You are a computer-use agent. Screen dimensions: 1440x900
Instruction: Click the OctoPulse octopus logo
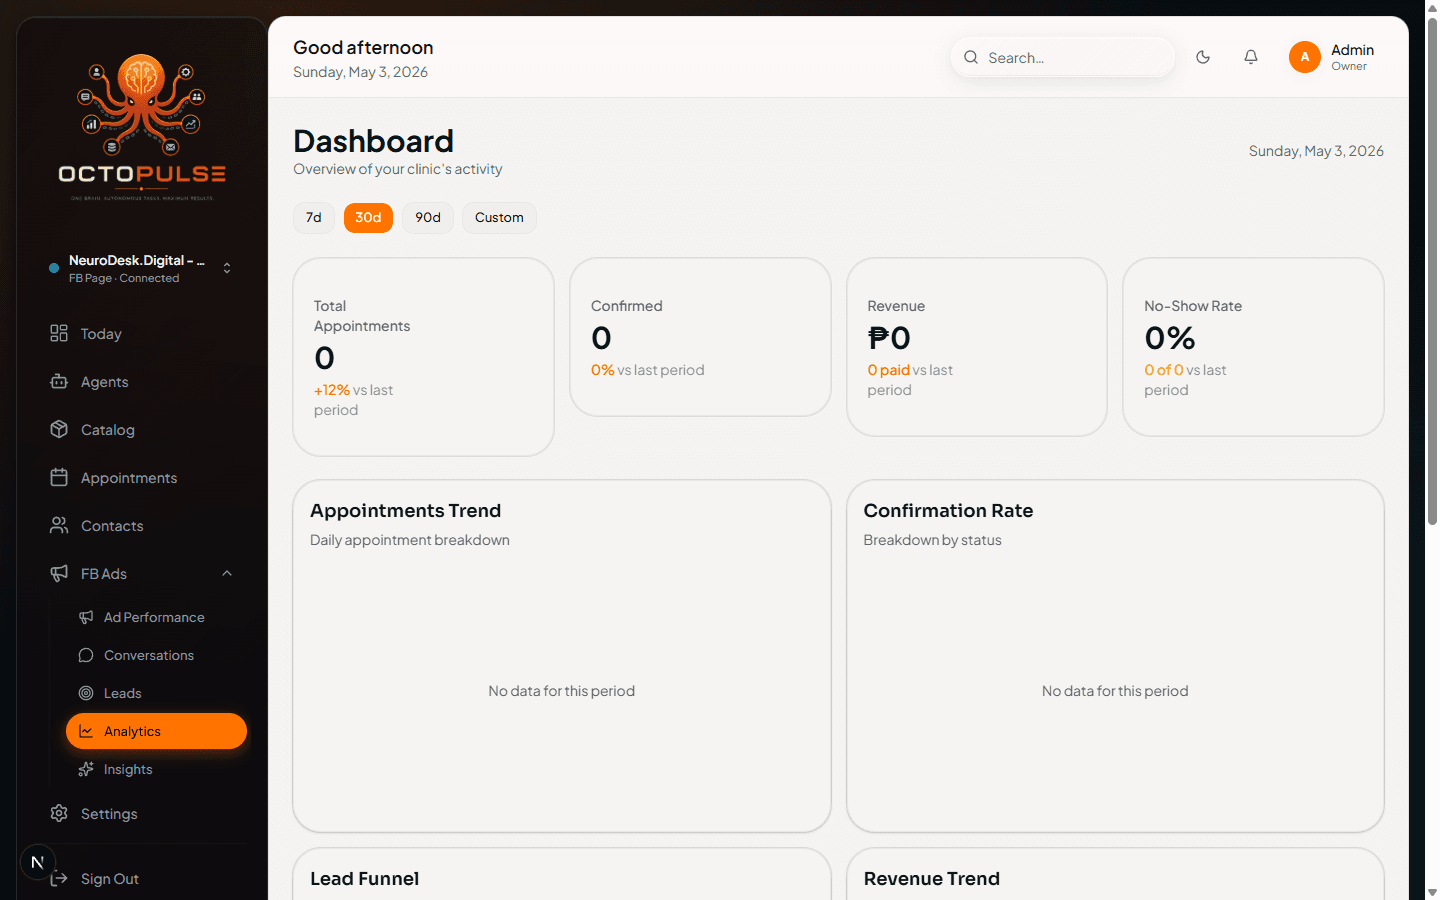[x=142, y=127]
